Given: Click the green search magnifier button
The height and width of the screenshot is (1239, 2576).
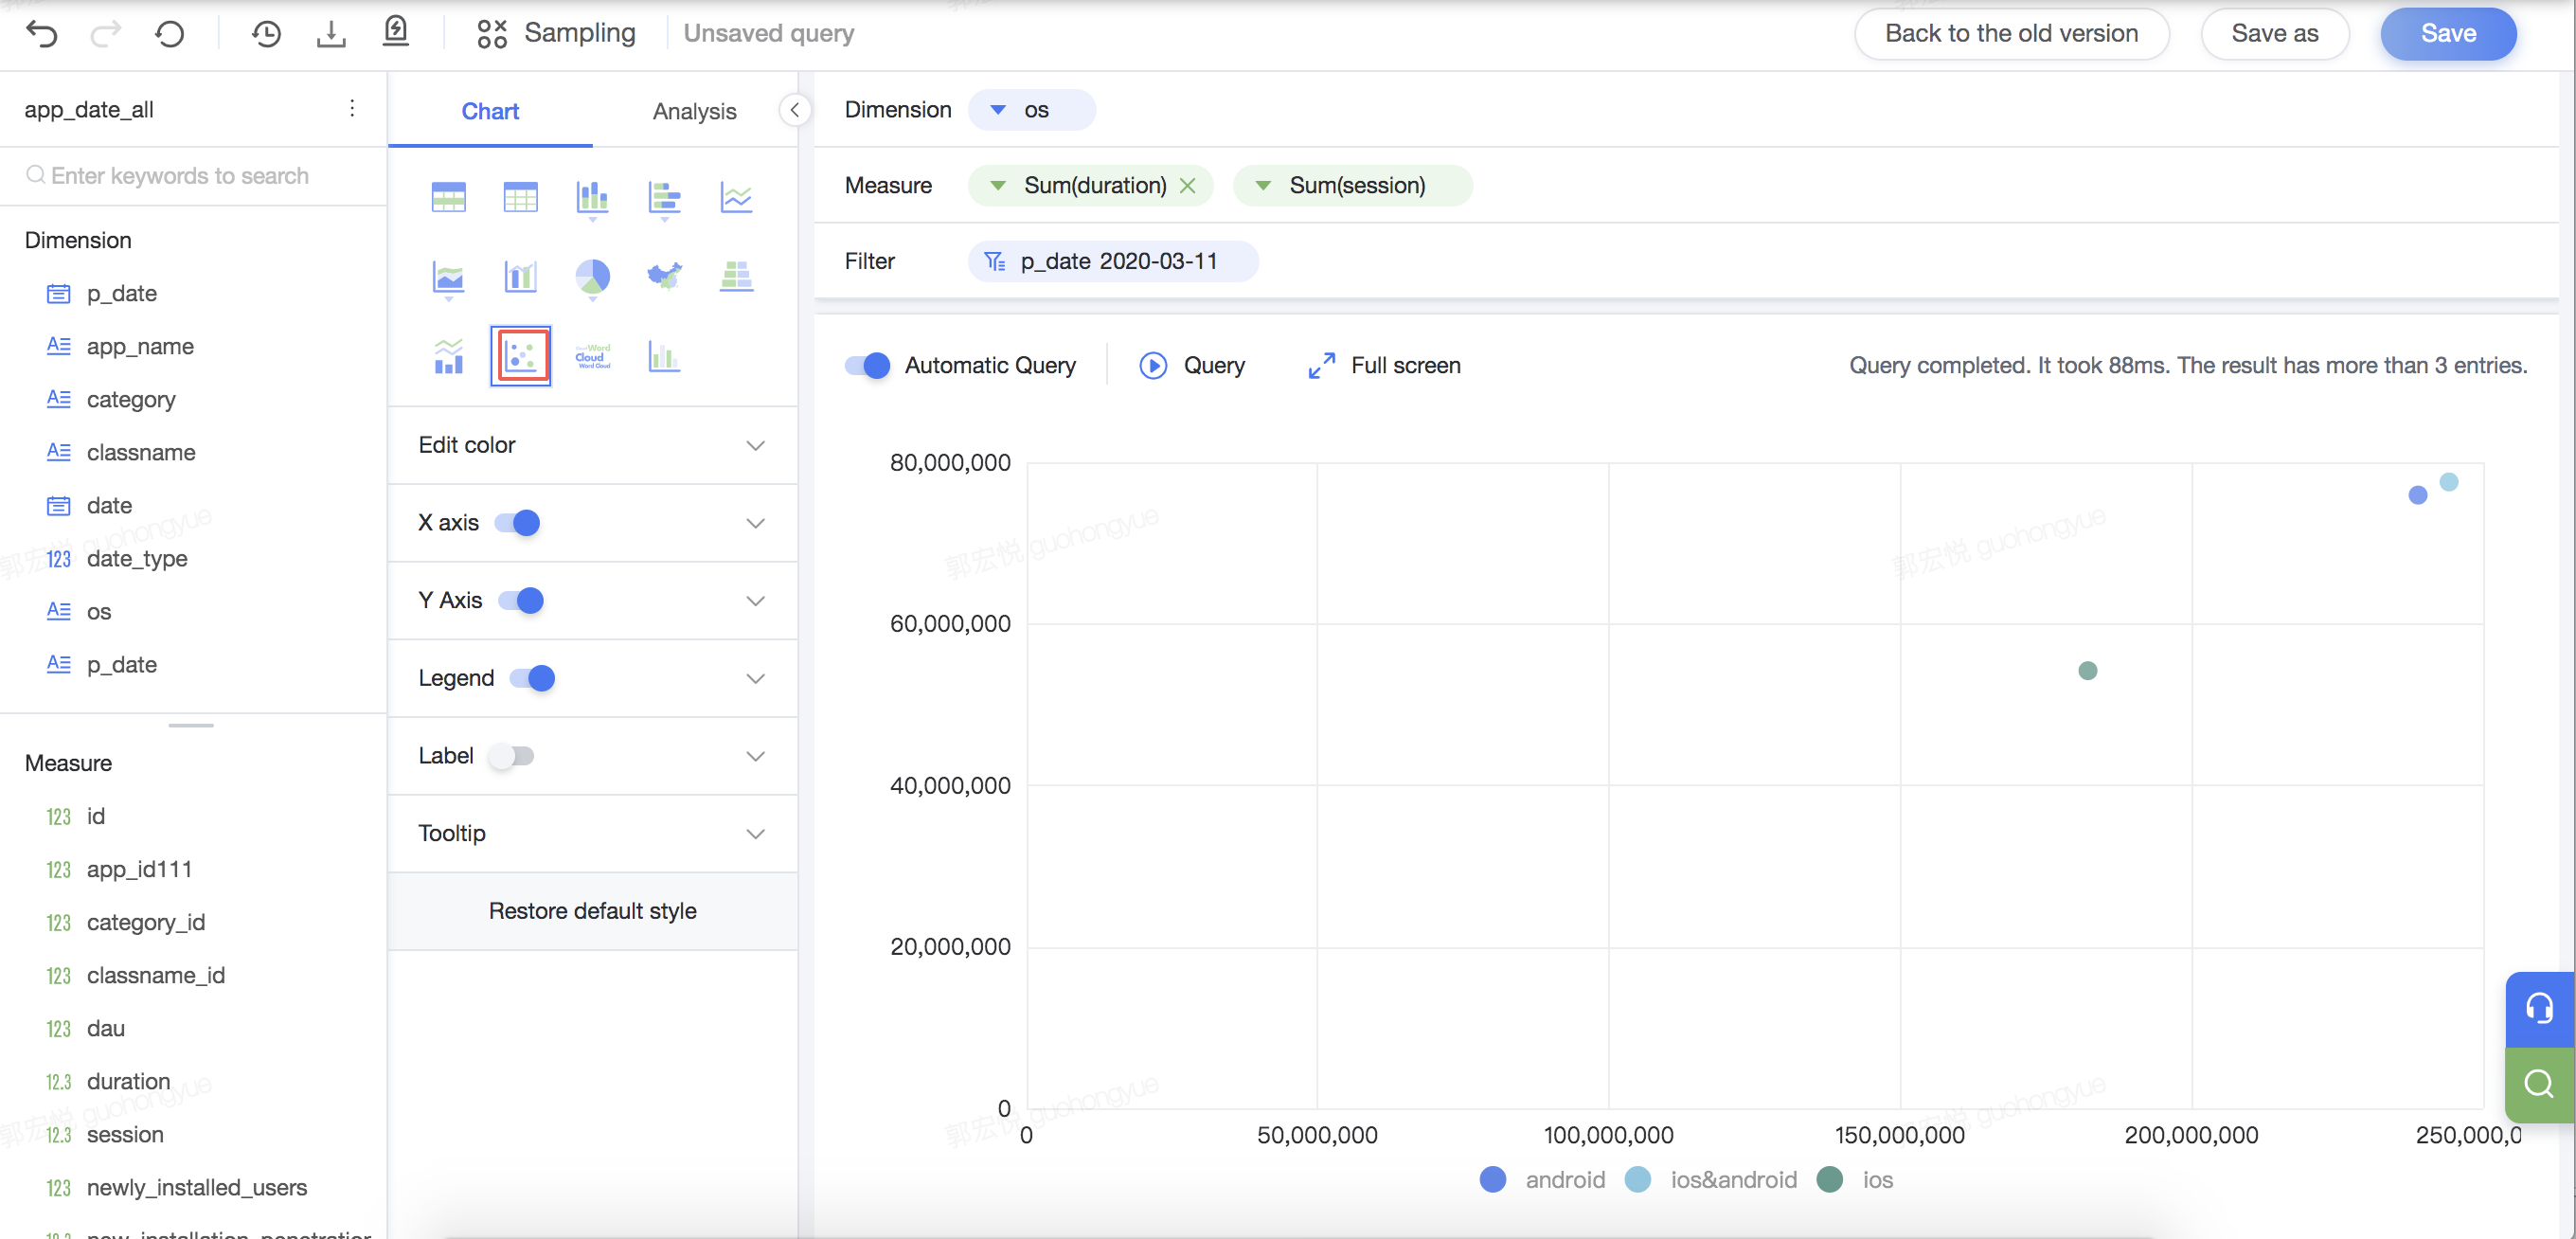Looking at the screenshot, I should 2539,1084.
